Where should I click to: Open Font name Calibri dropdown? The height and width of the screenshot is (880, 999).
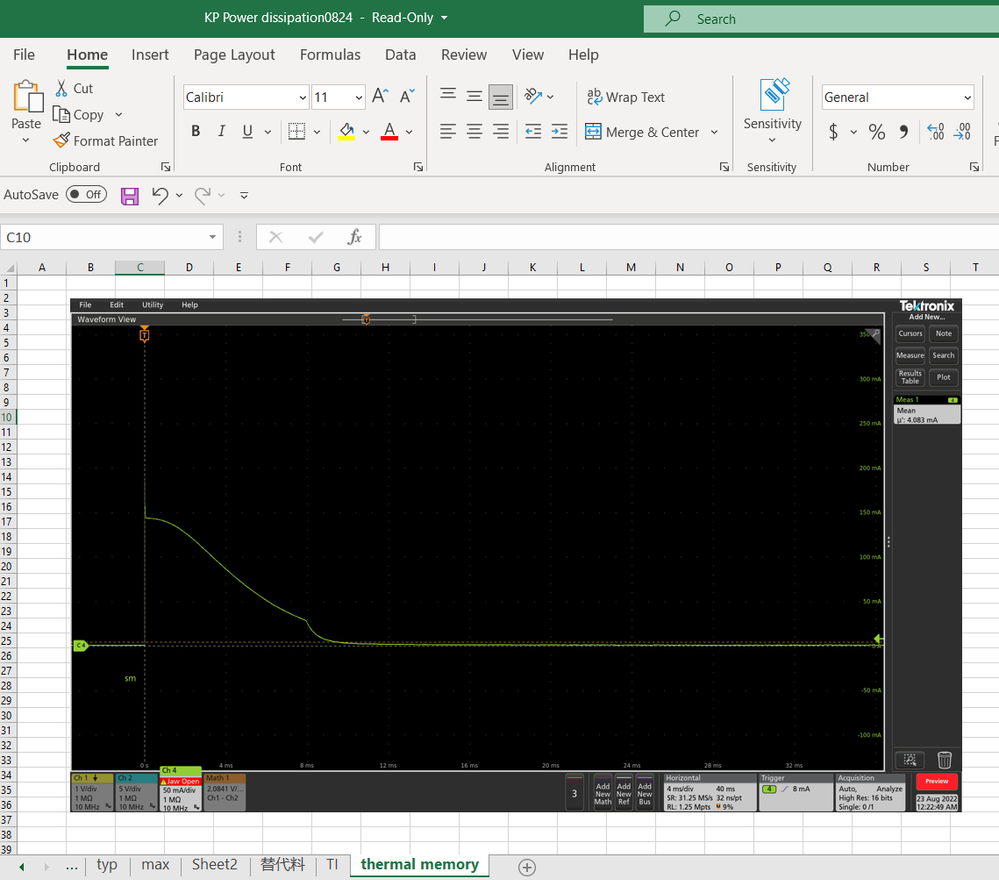[303, 97]
